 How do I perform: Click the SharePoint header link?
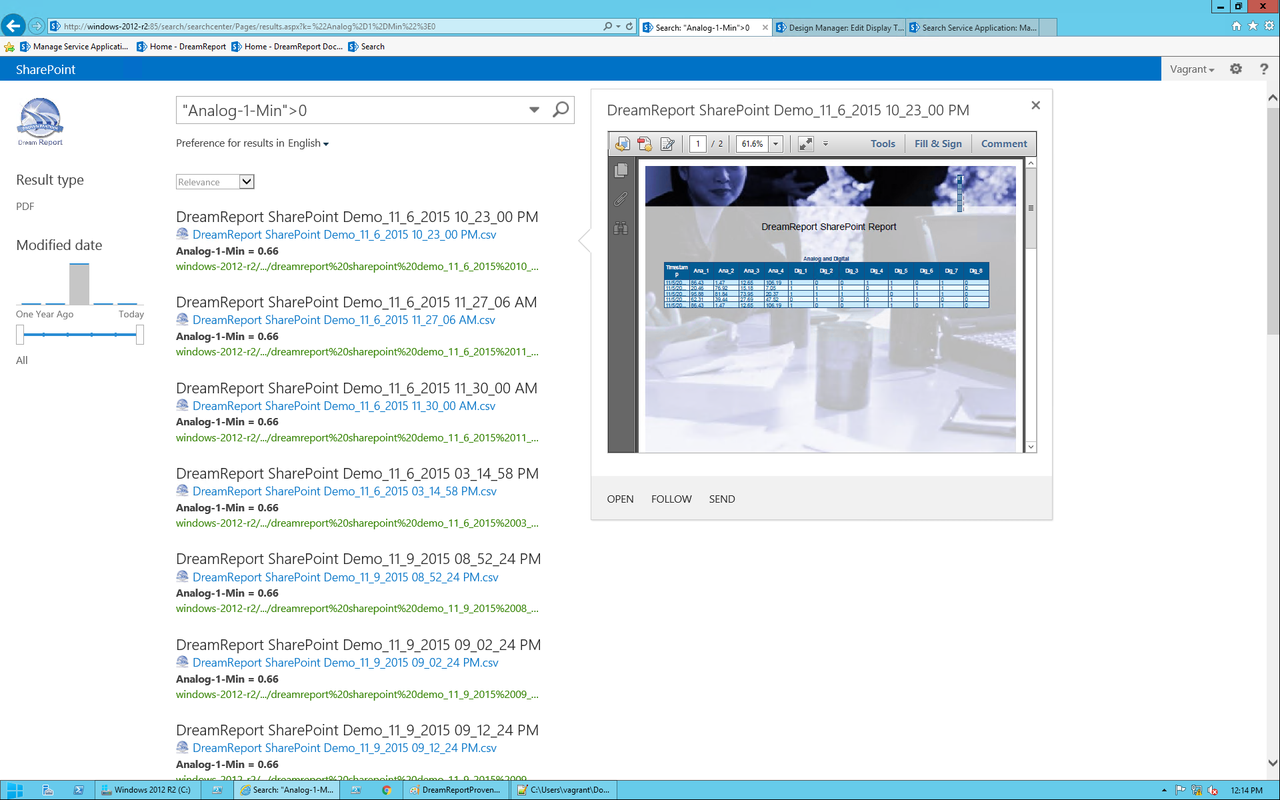click(x=46, y=70)
